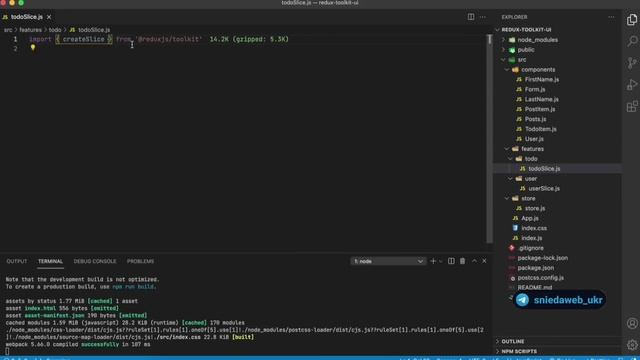This screenshot has width=640, height=360.
Task: Open the Manage gear settings
Action: point(632,345)
